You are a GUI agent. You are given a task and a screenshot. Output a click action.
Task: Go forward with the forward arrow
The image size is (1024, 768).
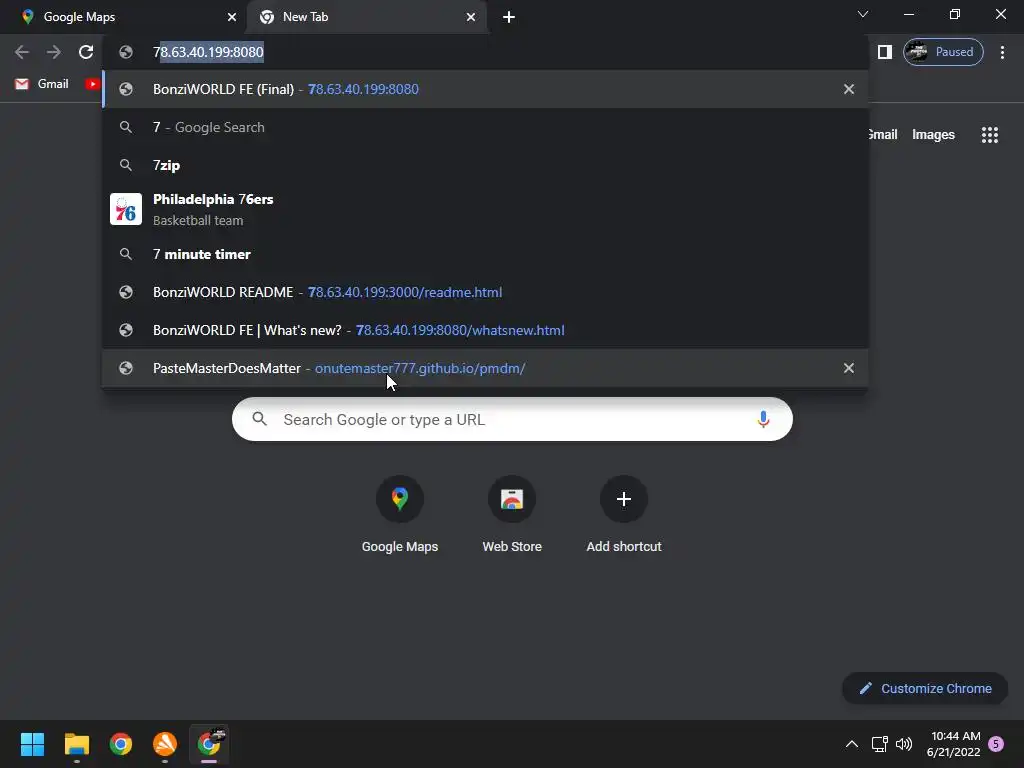point(54,52)
